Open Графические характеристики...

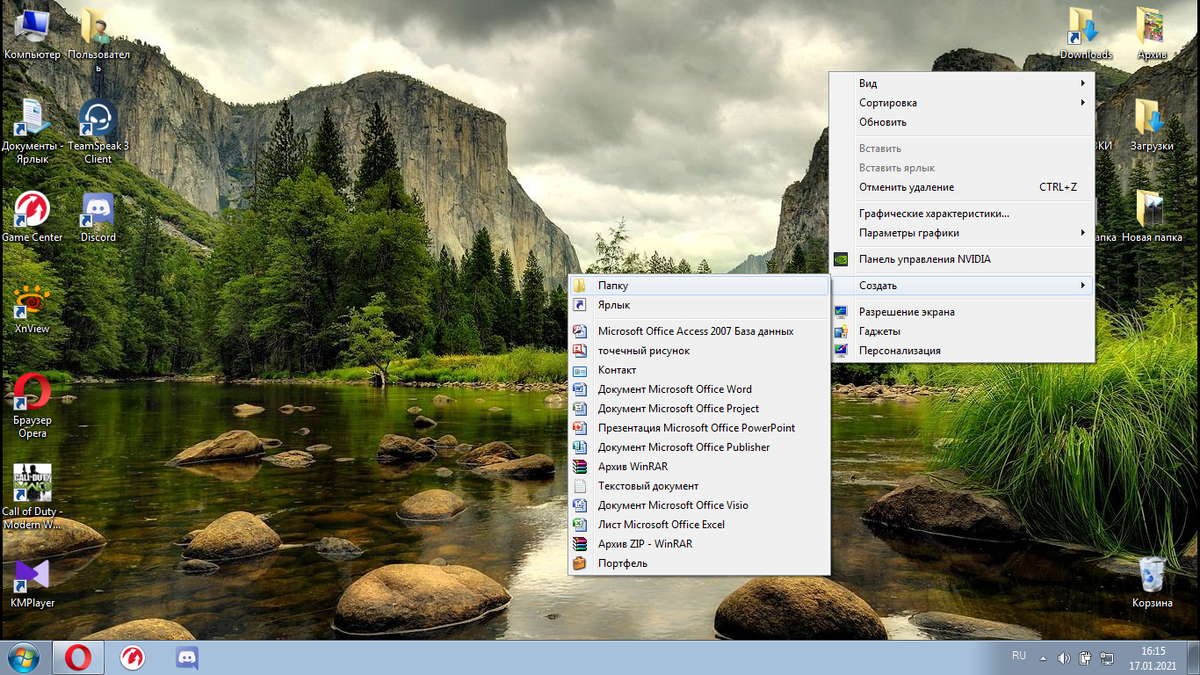tap(962, 213)
